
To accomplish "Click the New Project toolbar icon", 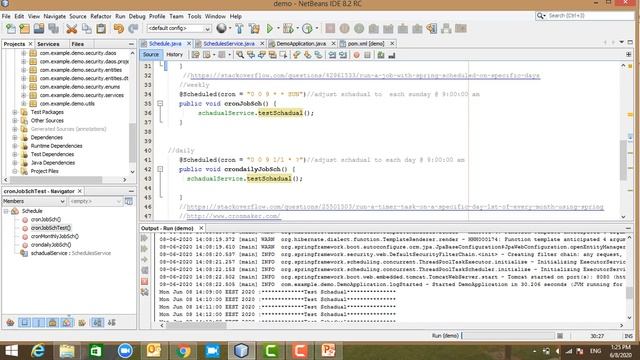I will pyautogui.click(x=24, y=29).
